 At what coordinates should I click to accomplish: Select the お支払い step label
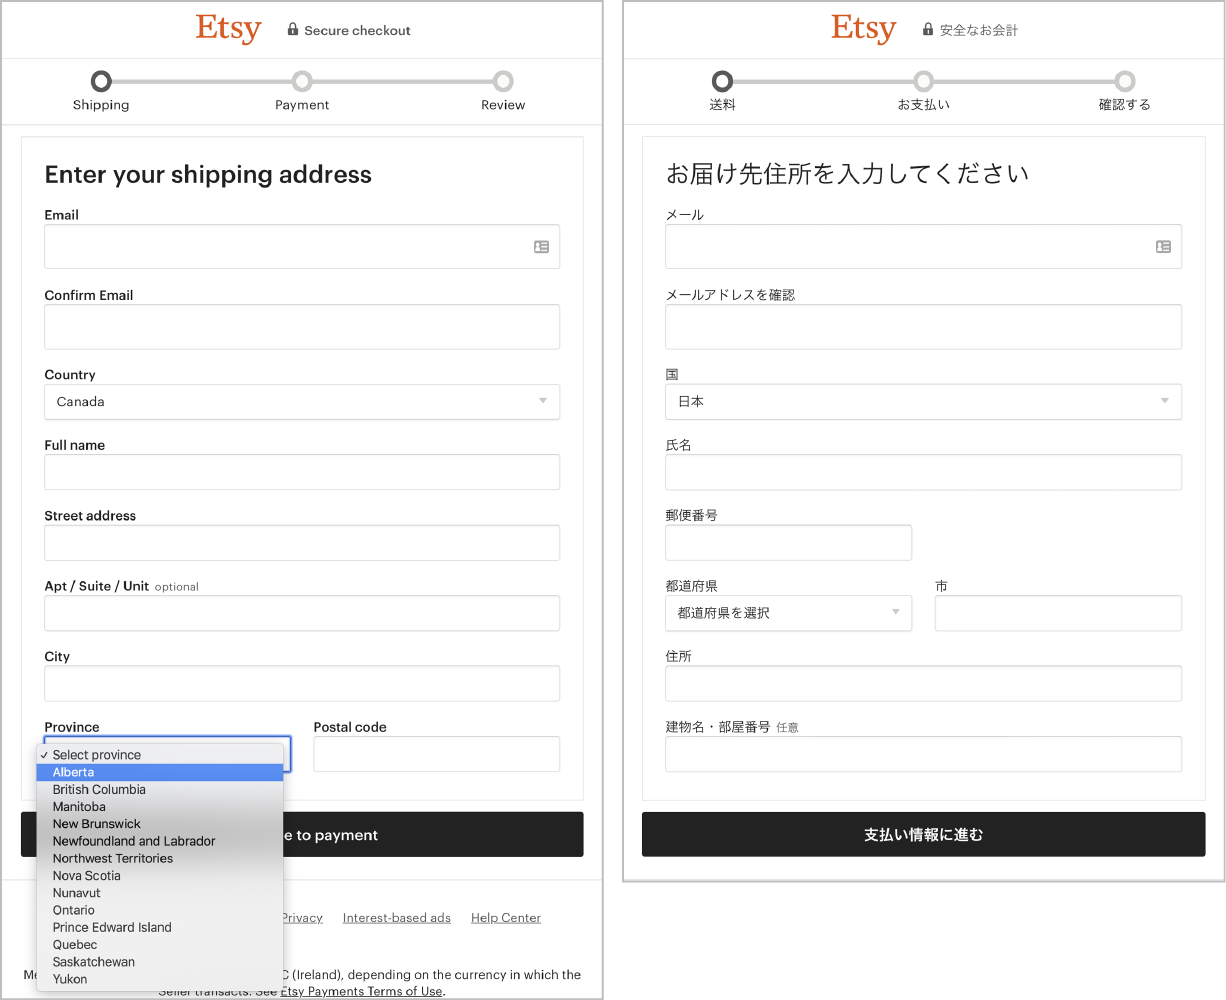(x=923, y=103)
